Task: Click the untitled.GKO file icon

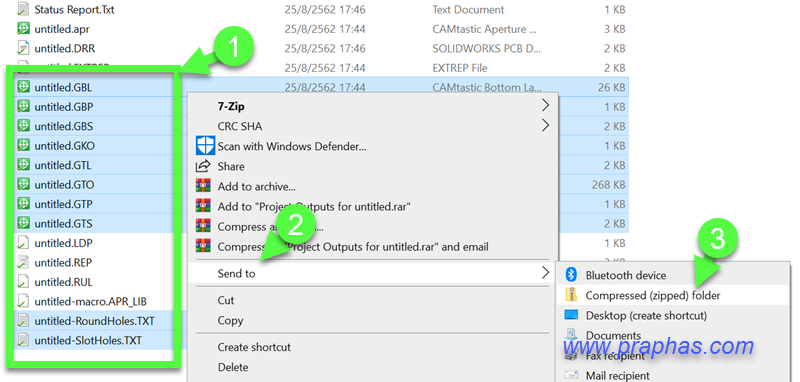Action: [x=23, y=145]
